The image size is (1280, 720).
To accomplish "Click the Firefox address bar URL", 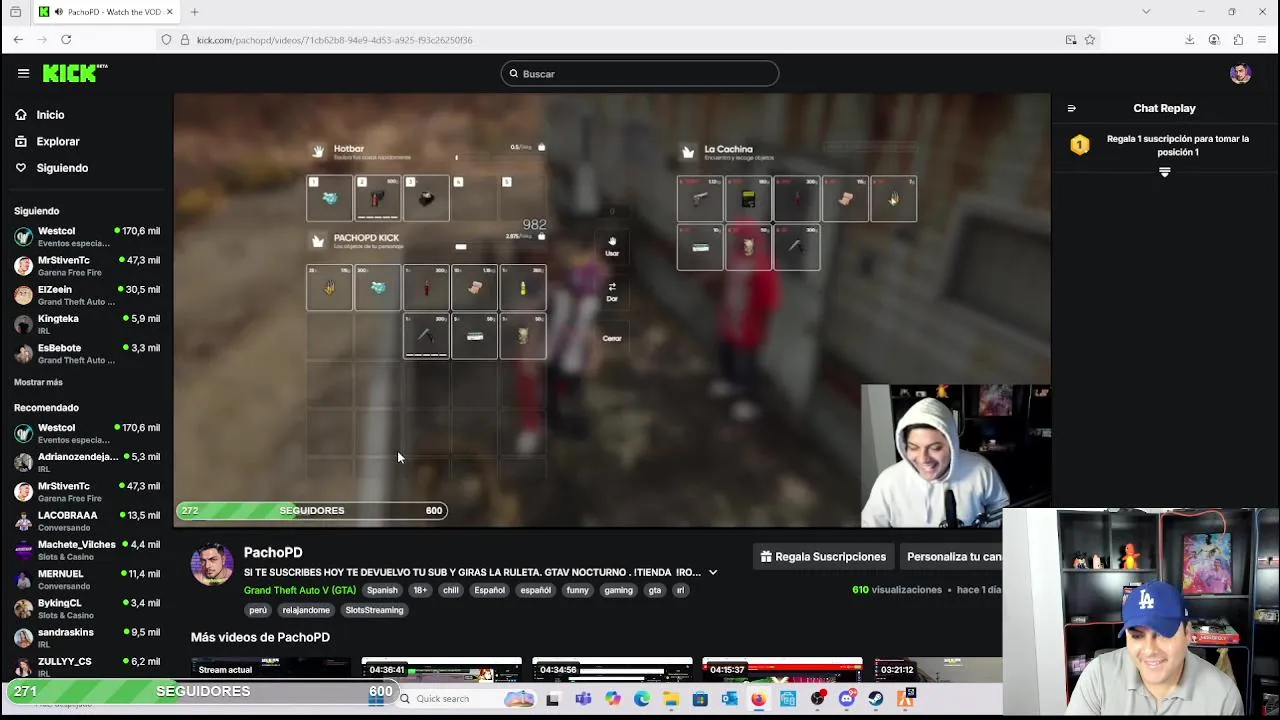I will [x=334, y=40].
